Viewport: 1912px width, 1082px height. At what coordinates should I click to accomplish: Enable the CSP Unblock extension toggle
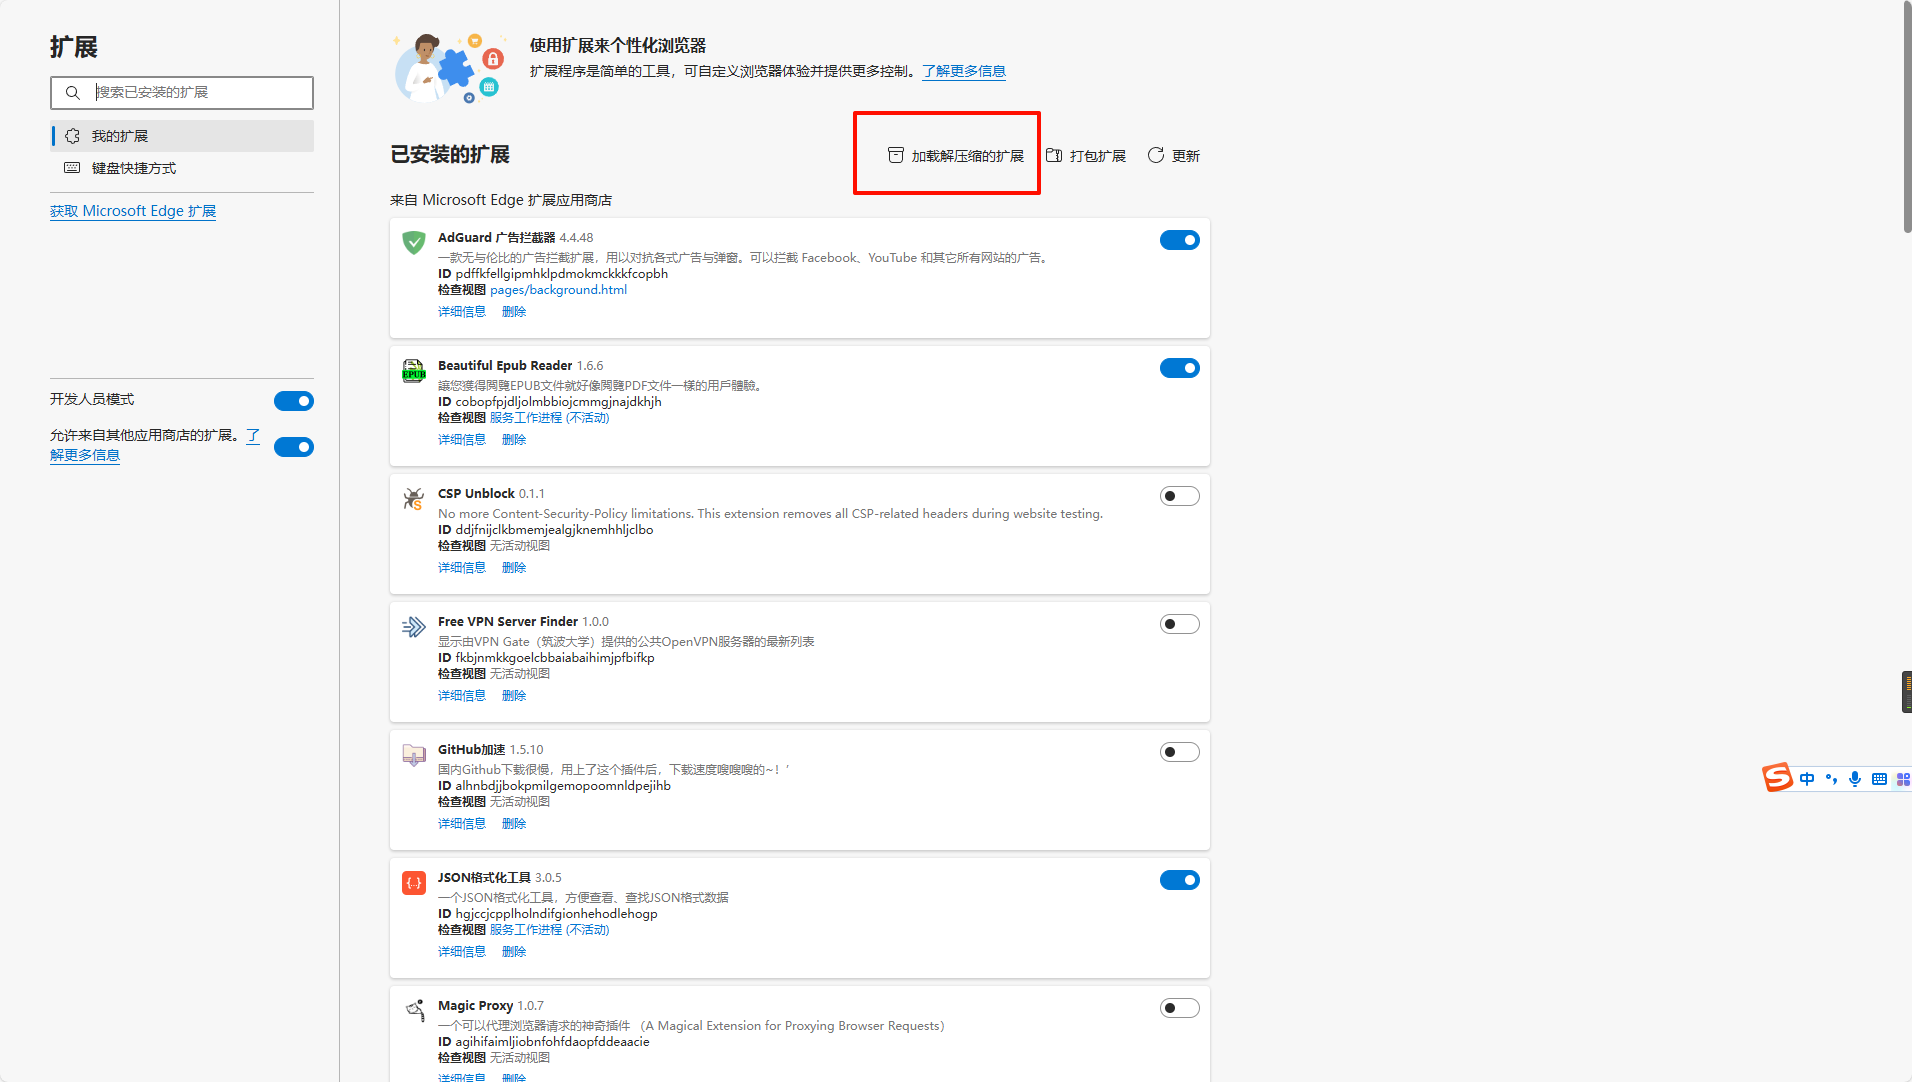pos(1179,496)
